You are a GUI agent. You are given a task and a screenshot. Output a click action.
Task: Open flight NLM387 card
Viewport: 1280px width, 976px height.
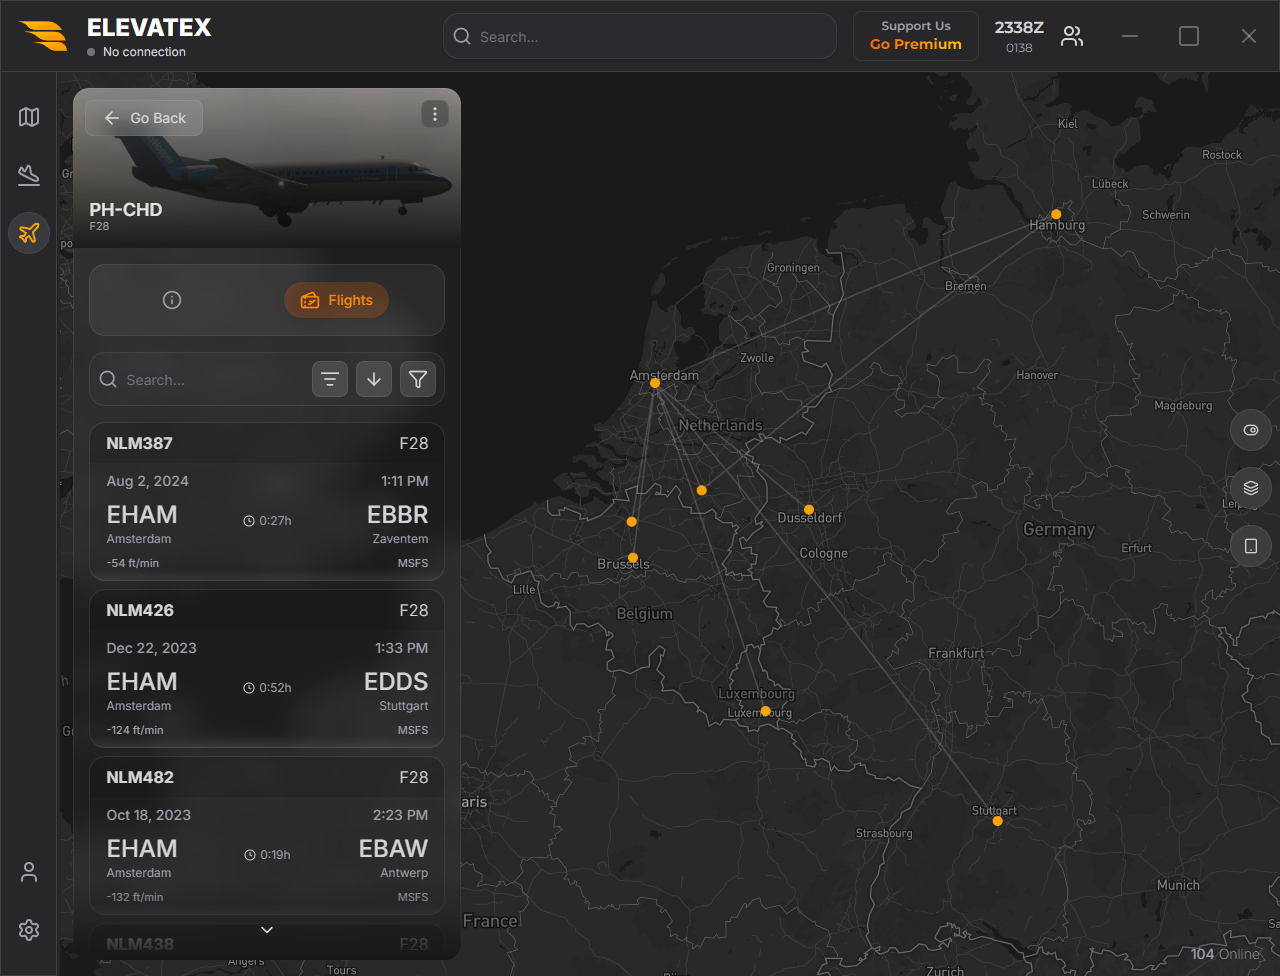click(x=267, y=502)
